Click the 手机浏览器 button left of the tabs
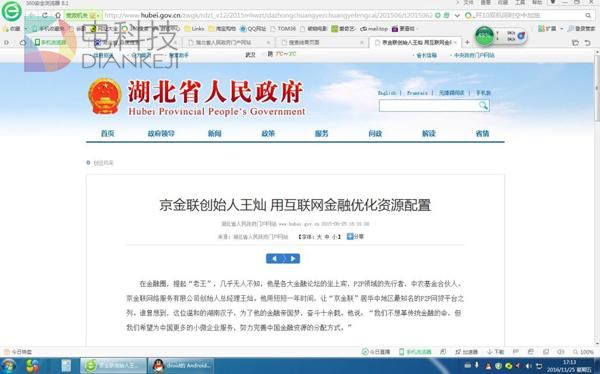 pyautogui.click(x=51, y=42)
